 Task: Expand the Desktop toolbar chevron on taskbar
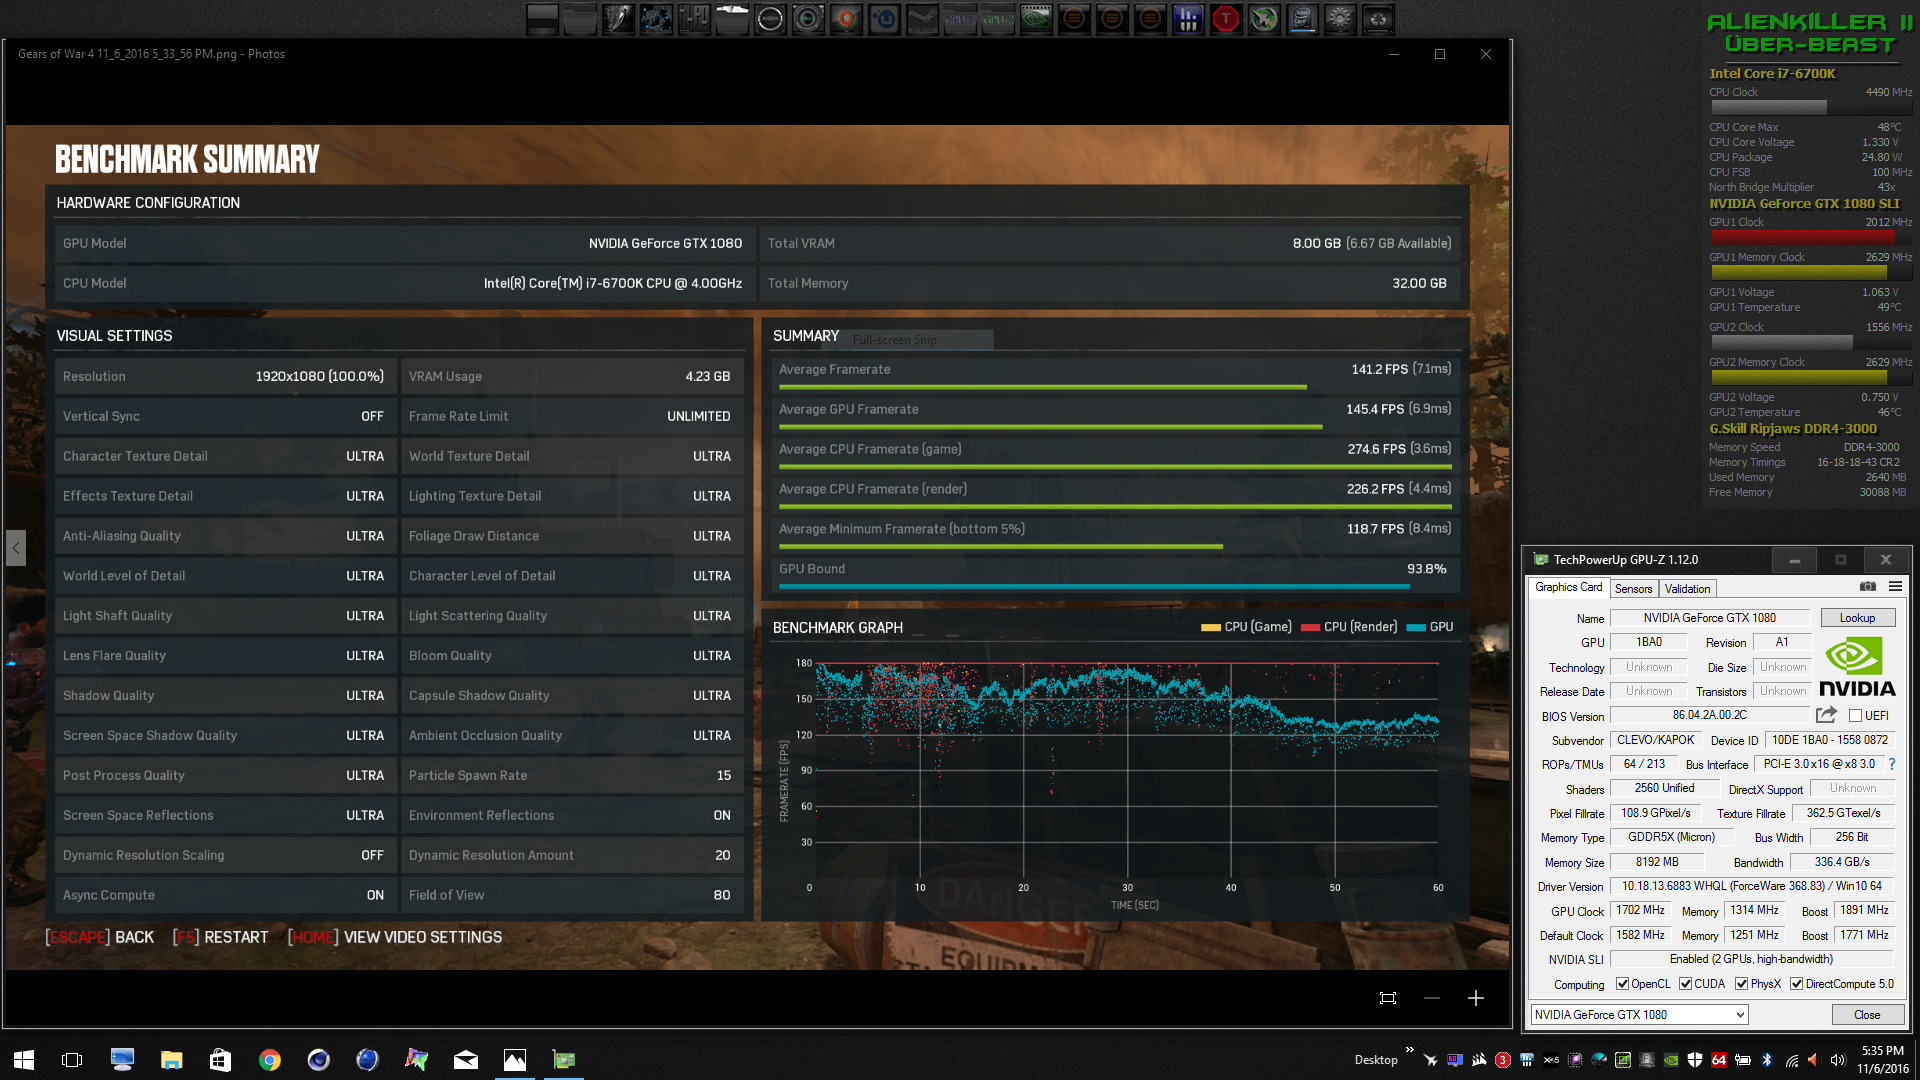coord(1410,1050)
